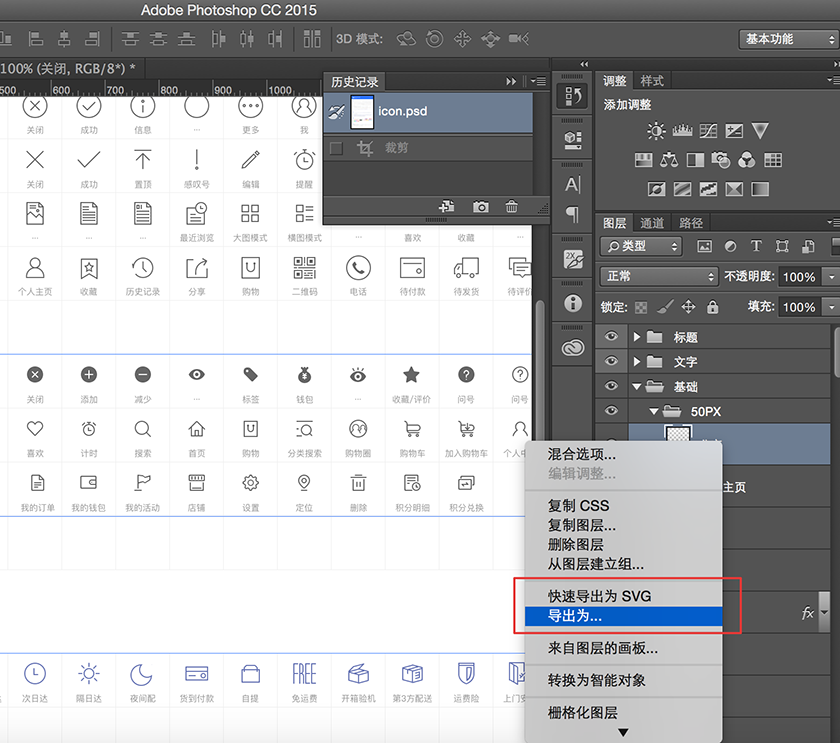The width and height of the screenshot is (840, 743).
Task: Filter for shape layers
Action: tap(782, 246)
